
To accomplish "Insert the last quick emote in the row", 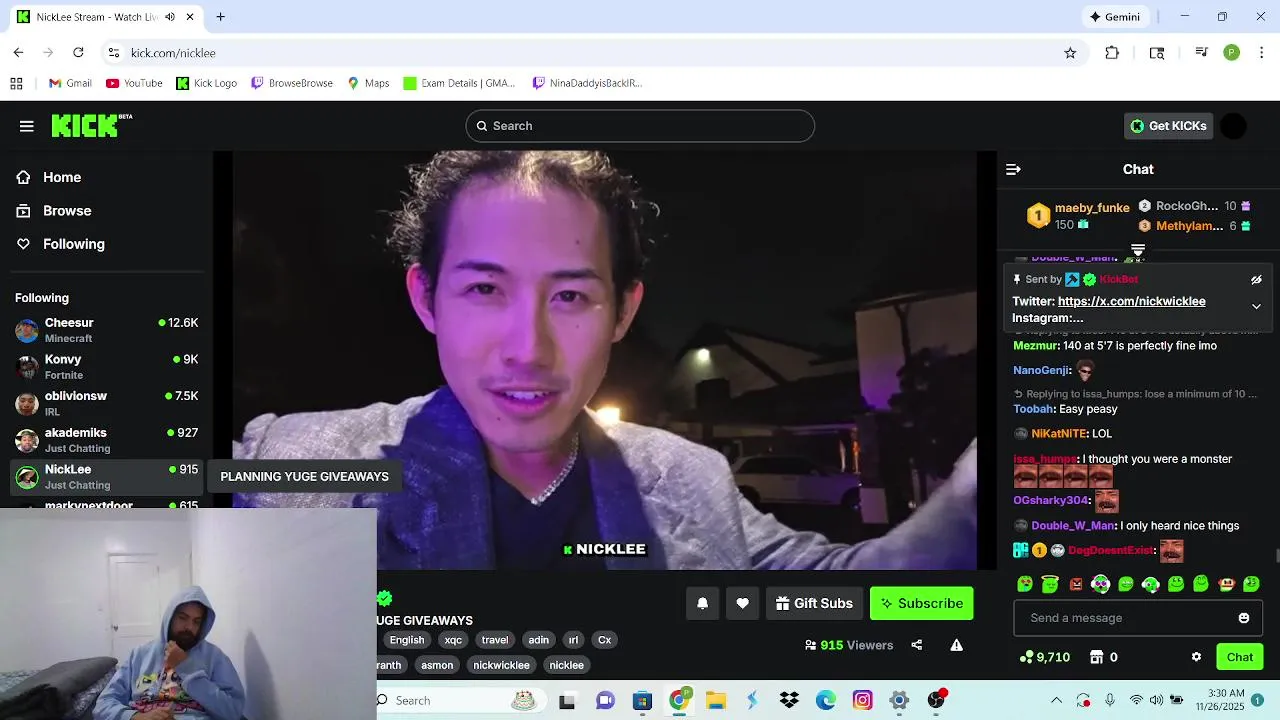I will (1251, 584).
